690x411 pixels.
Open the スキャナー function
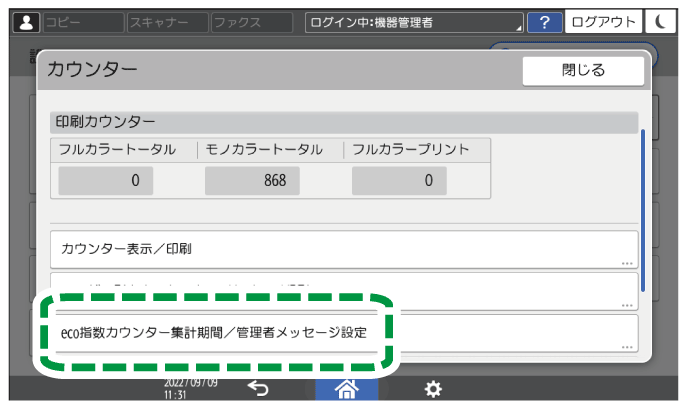point(168,22)
